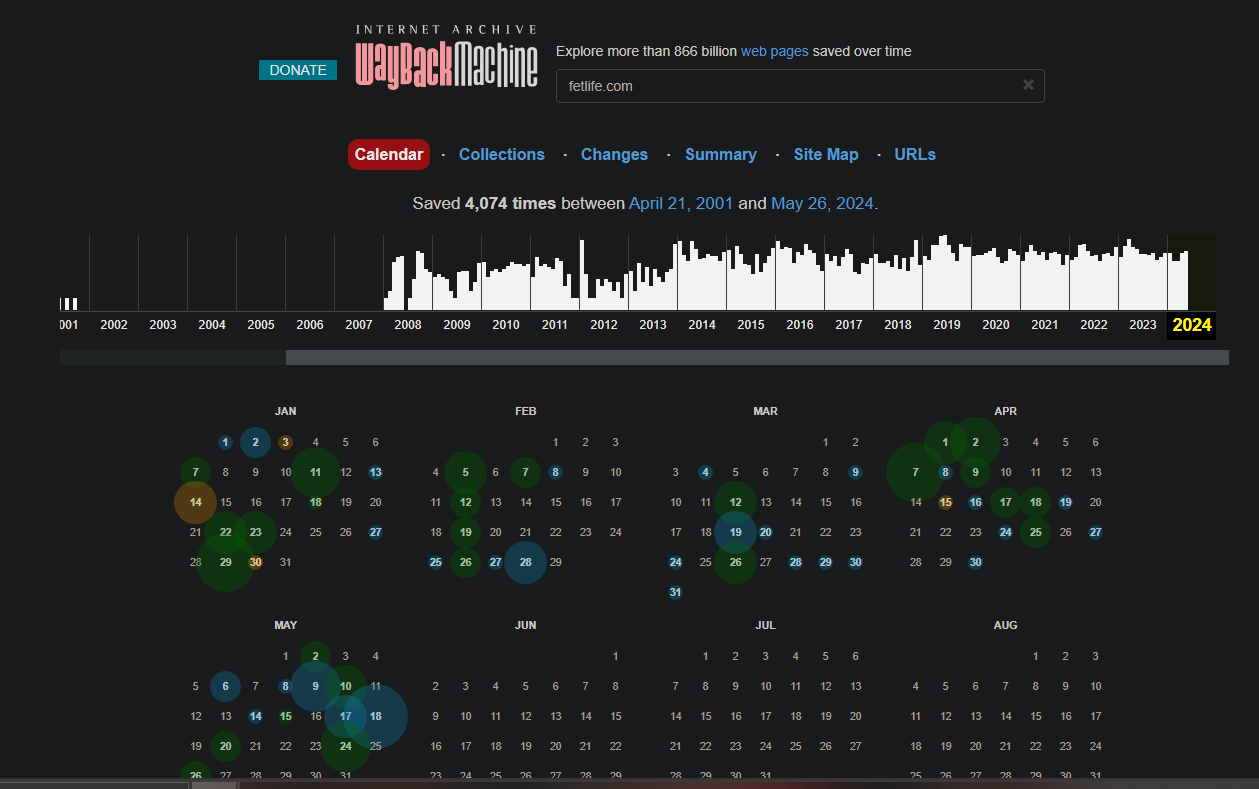Open January 29 capture bubble

point(226,562)
